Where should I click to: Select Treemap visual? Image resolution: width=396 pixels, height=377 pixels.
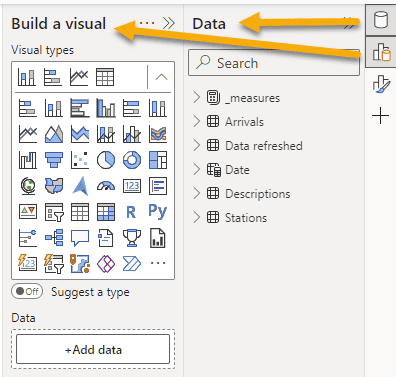[x=158, y=160]
